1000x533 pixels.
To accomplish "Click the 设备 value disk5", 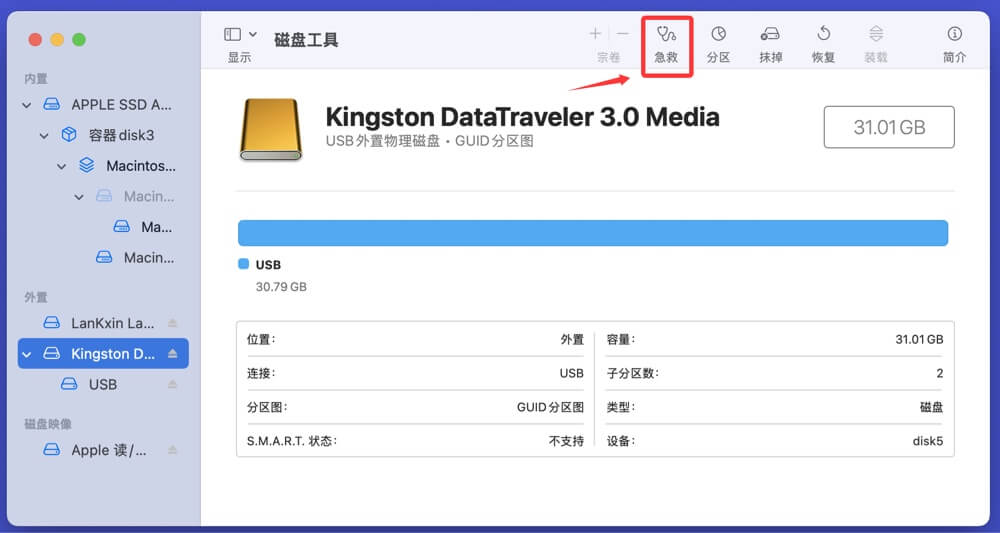I will 927,441.
